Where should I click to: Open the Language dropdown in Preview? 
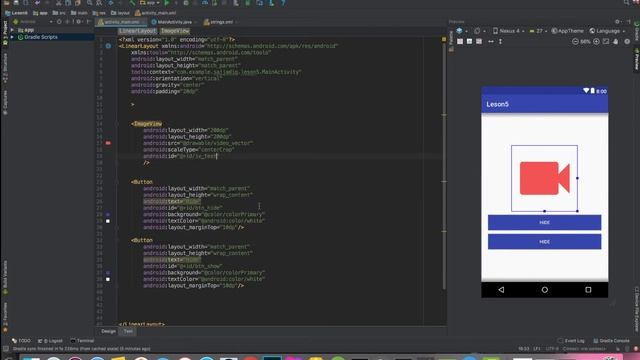pos(607,31)
